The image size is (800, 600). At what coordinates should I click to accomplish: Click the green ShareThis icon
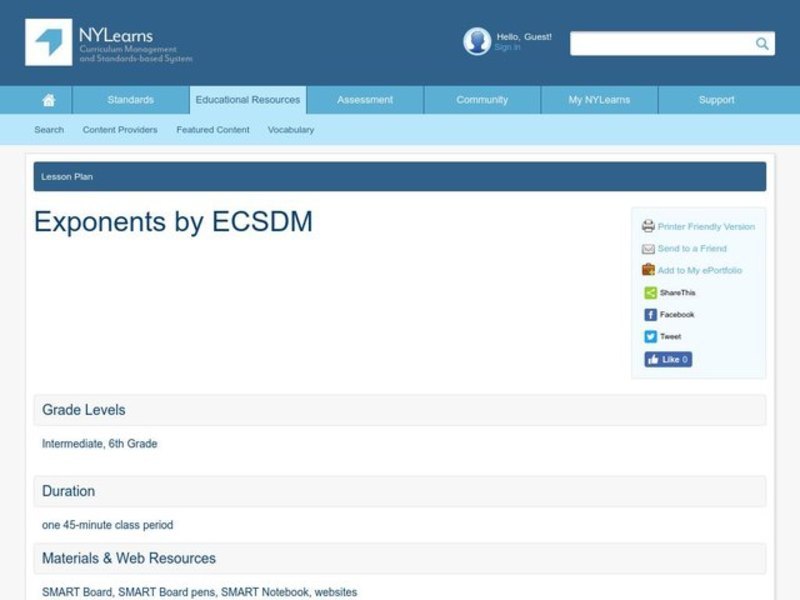click(x=650, y=293)
